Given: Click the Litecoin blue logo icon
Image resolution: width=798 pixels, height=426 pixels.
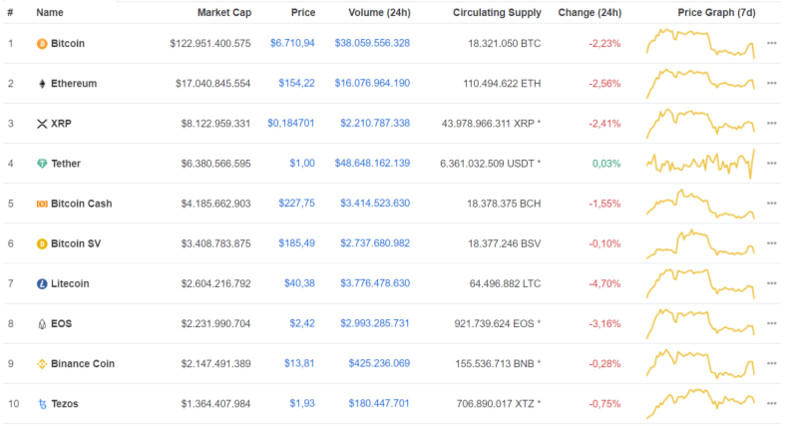Looking at the screenshot, I should (42, 284).
